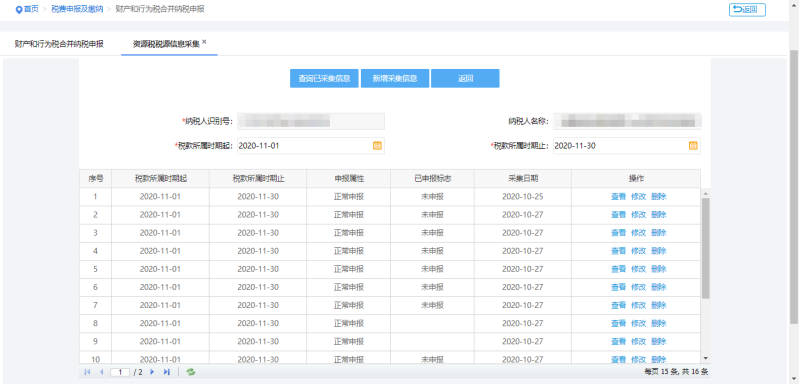Switch to 财产和行为税合并纳税申报 tab
The height and width of the screenshot is (385, 799).
click(x=59, y=44)
